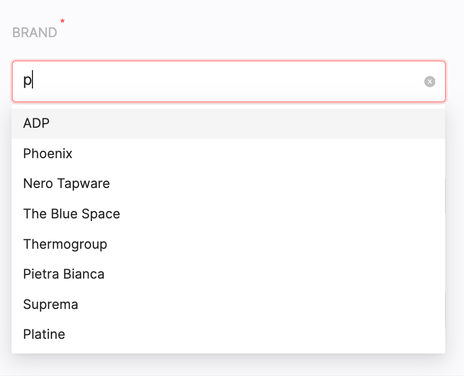Select ADP from the brand list
This screenshot has width=464, height=376.
point(228,123)
